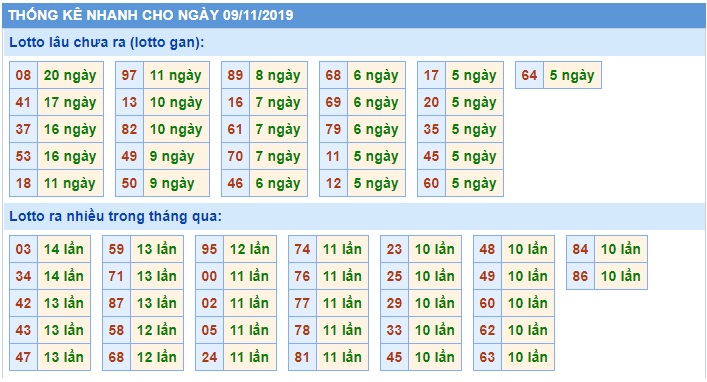Select number cell 00
Image resolution: width=707 pixels, height=382 pixels.
click(x=210, y=276)
